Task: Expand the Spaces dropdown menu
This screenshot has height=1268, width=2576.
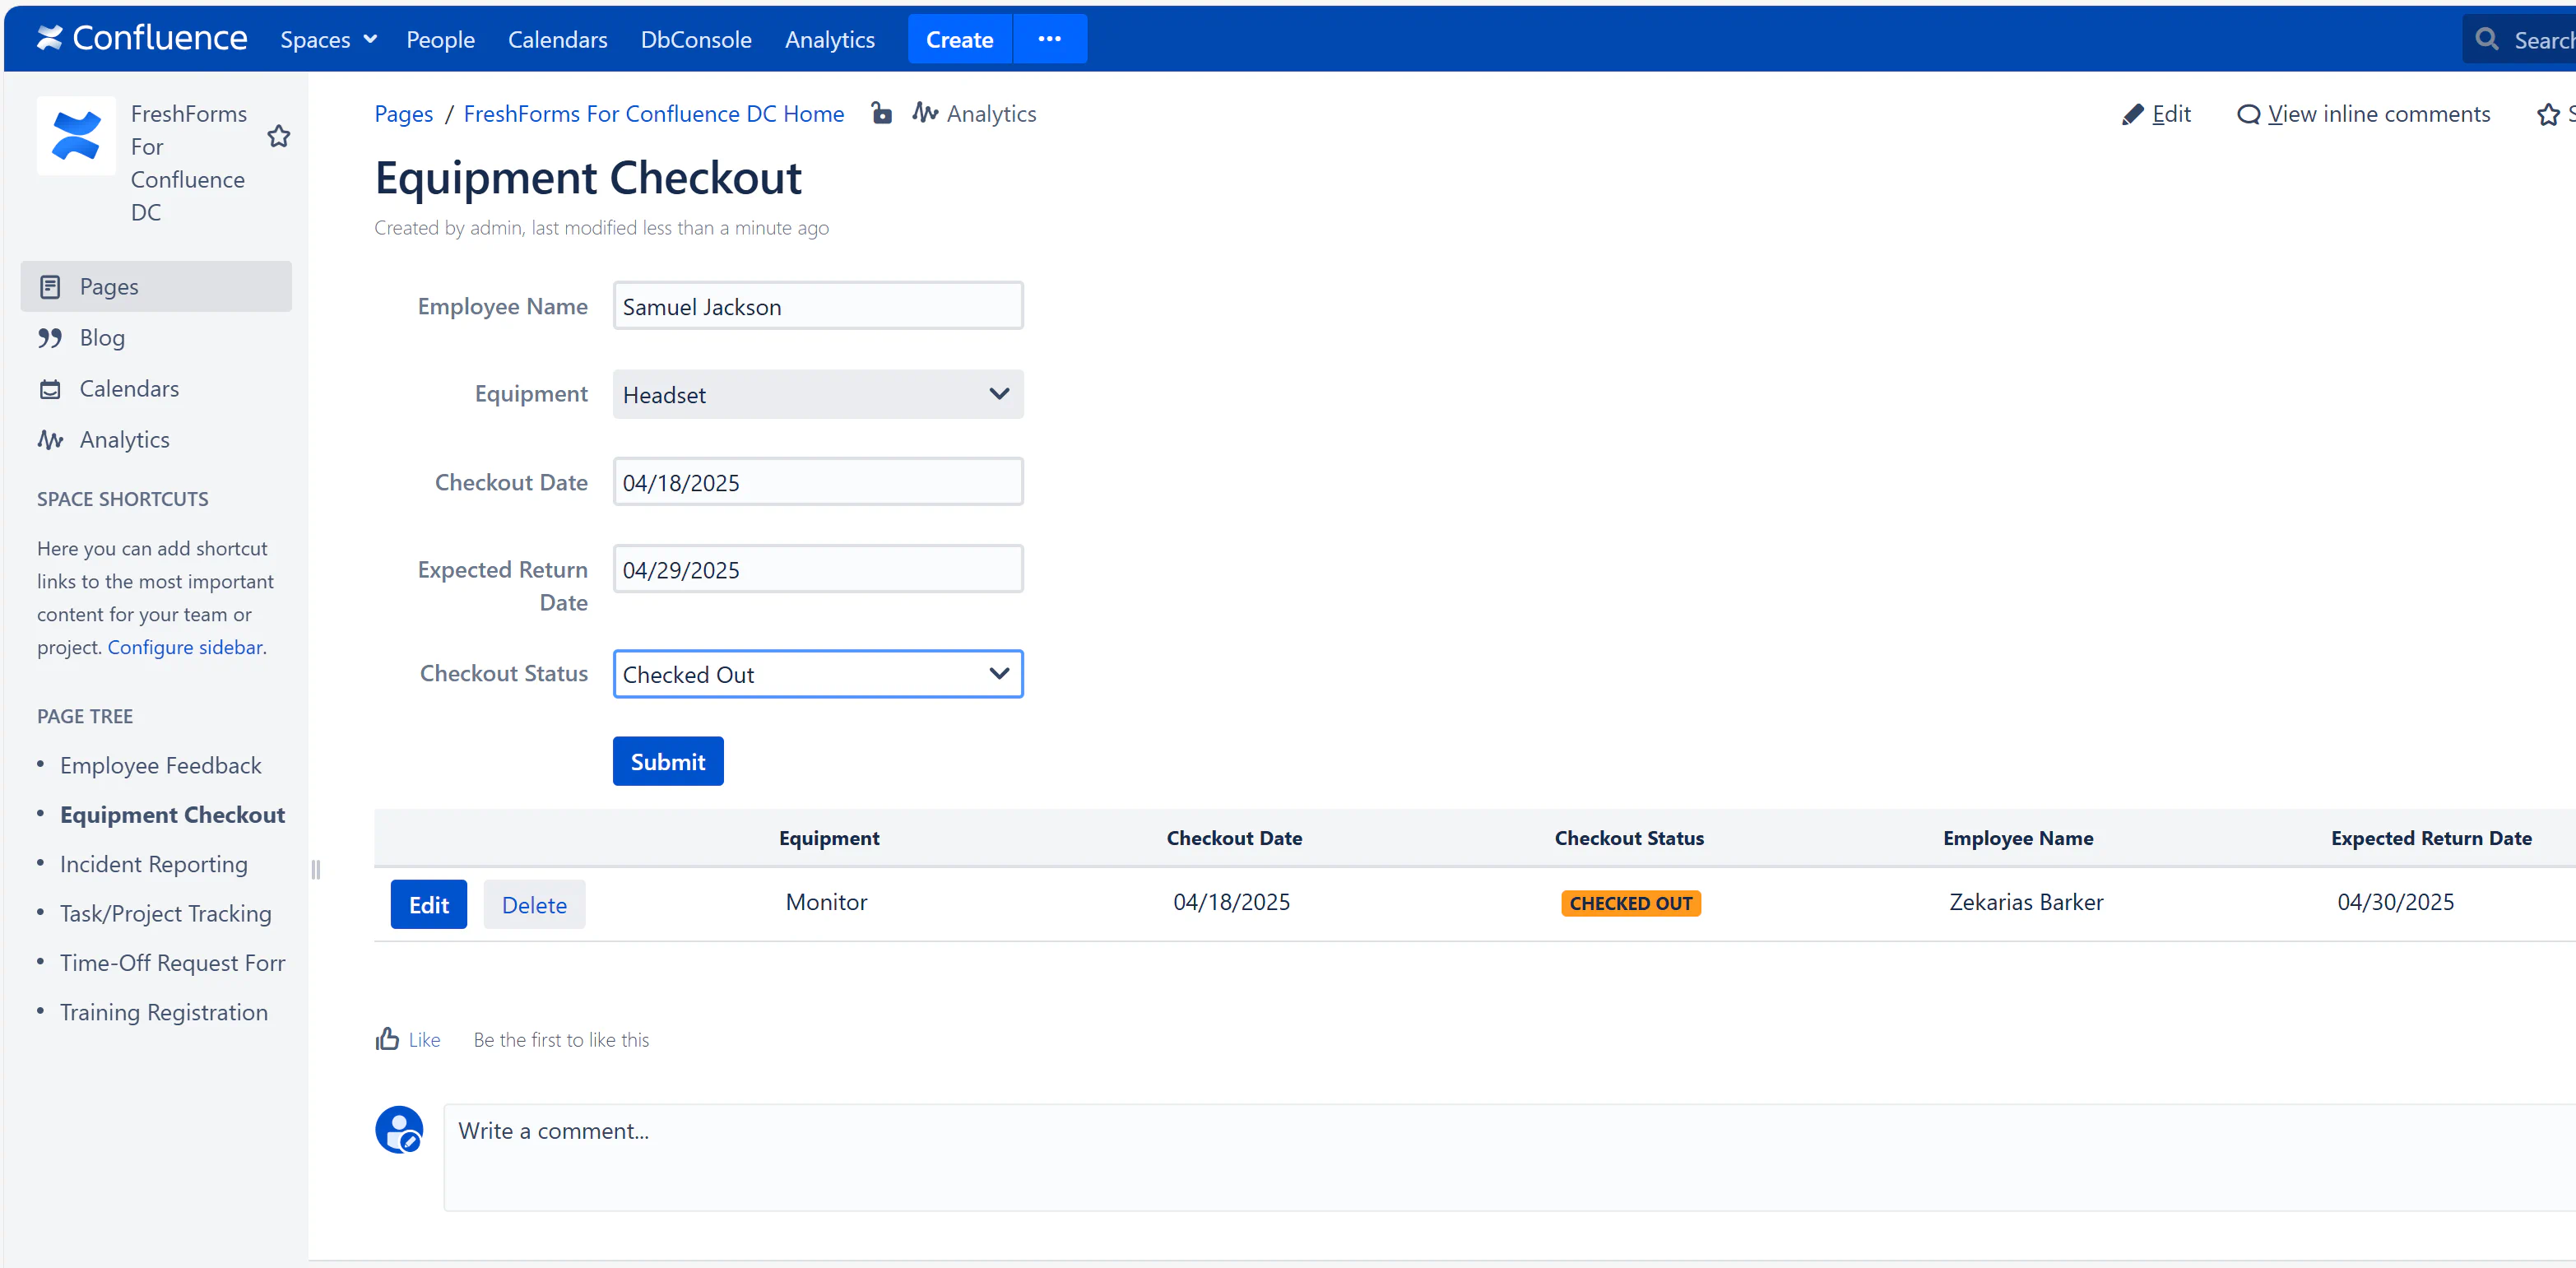Action: [328, 39]
